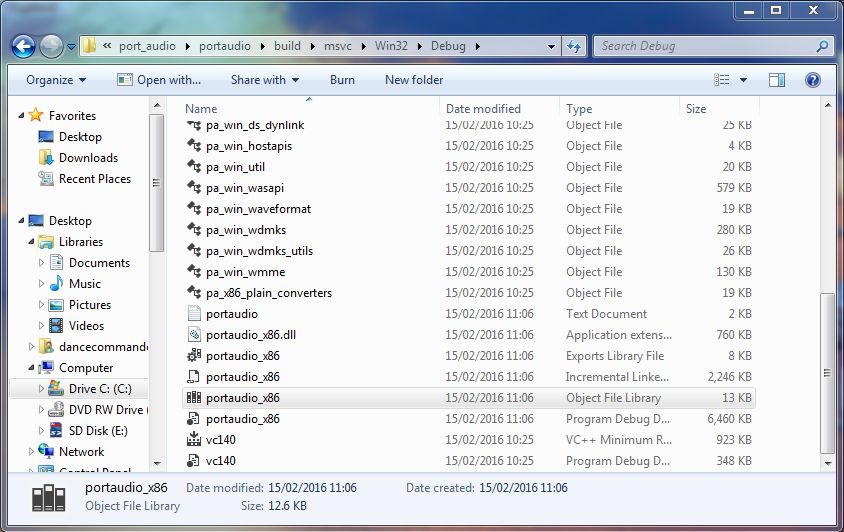The height and width of the screenshot is (532, 844).
Task: Open Recent Places in Favorites
Action: coord(95,179)
